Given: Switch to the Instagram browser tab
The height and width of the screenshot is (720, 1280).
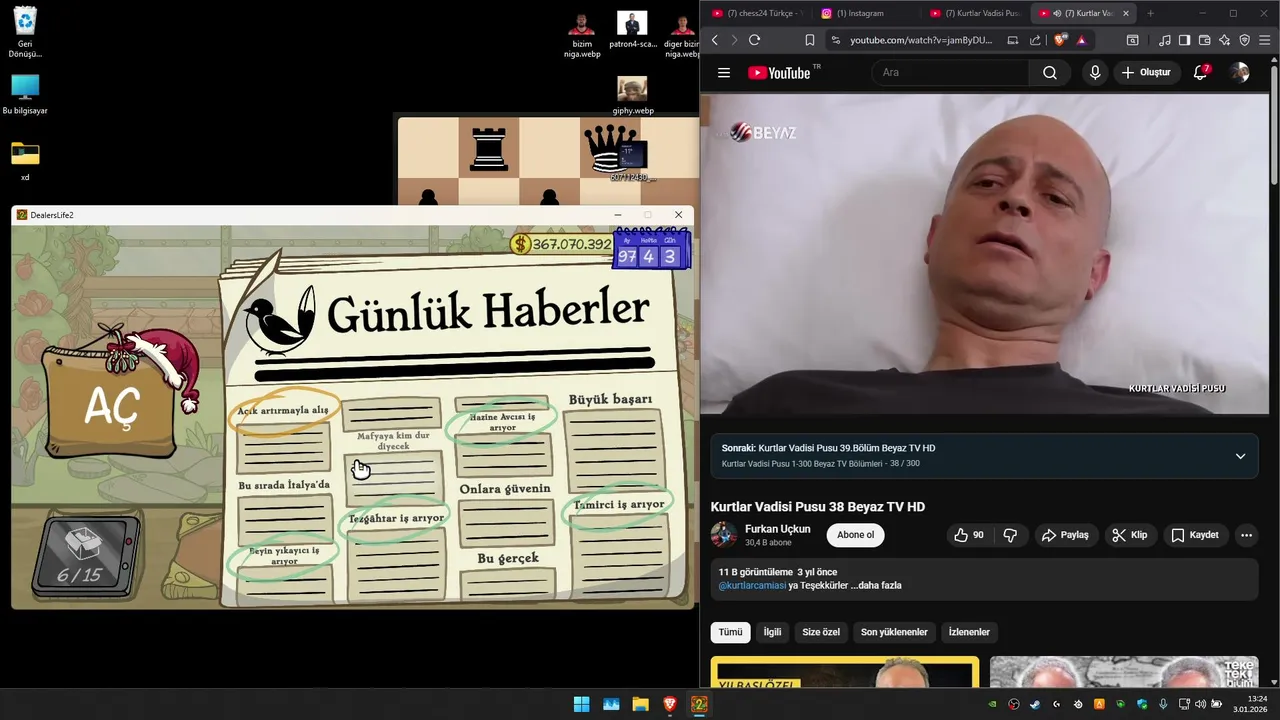Looking at the screenshot, I should point(862,13).
